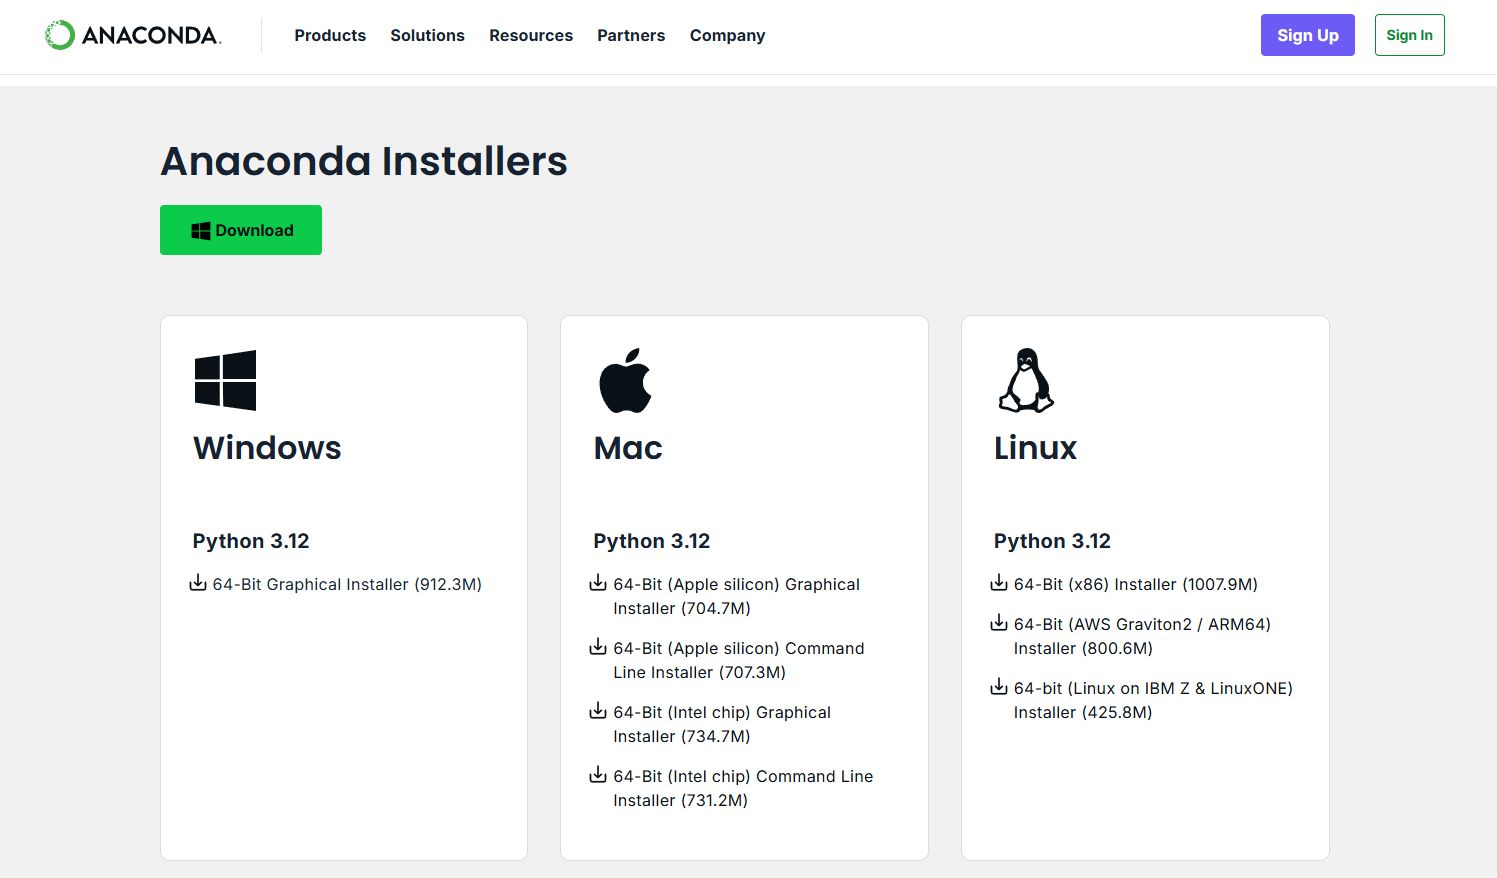Download Mac Intel chip Command Line Installer (731.2M)
Image resolution: width=1497 pixels, height=878 pixels.
(x=743, y=788)
